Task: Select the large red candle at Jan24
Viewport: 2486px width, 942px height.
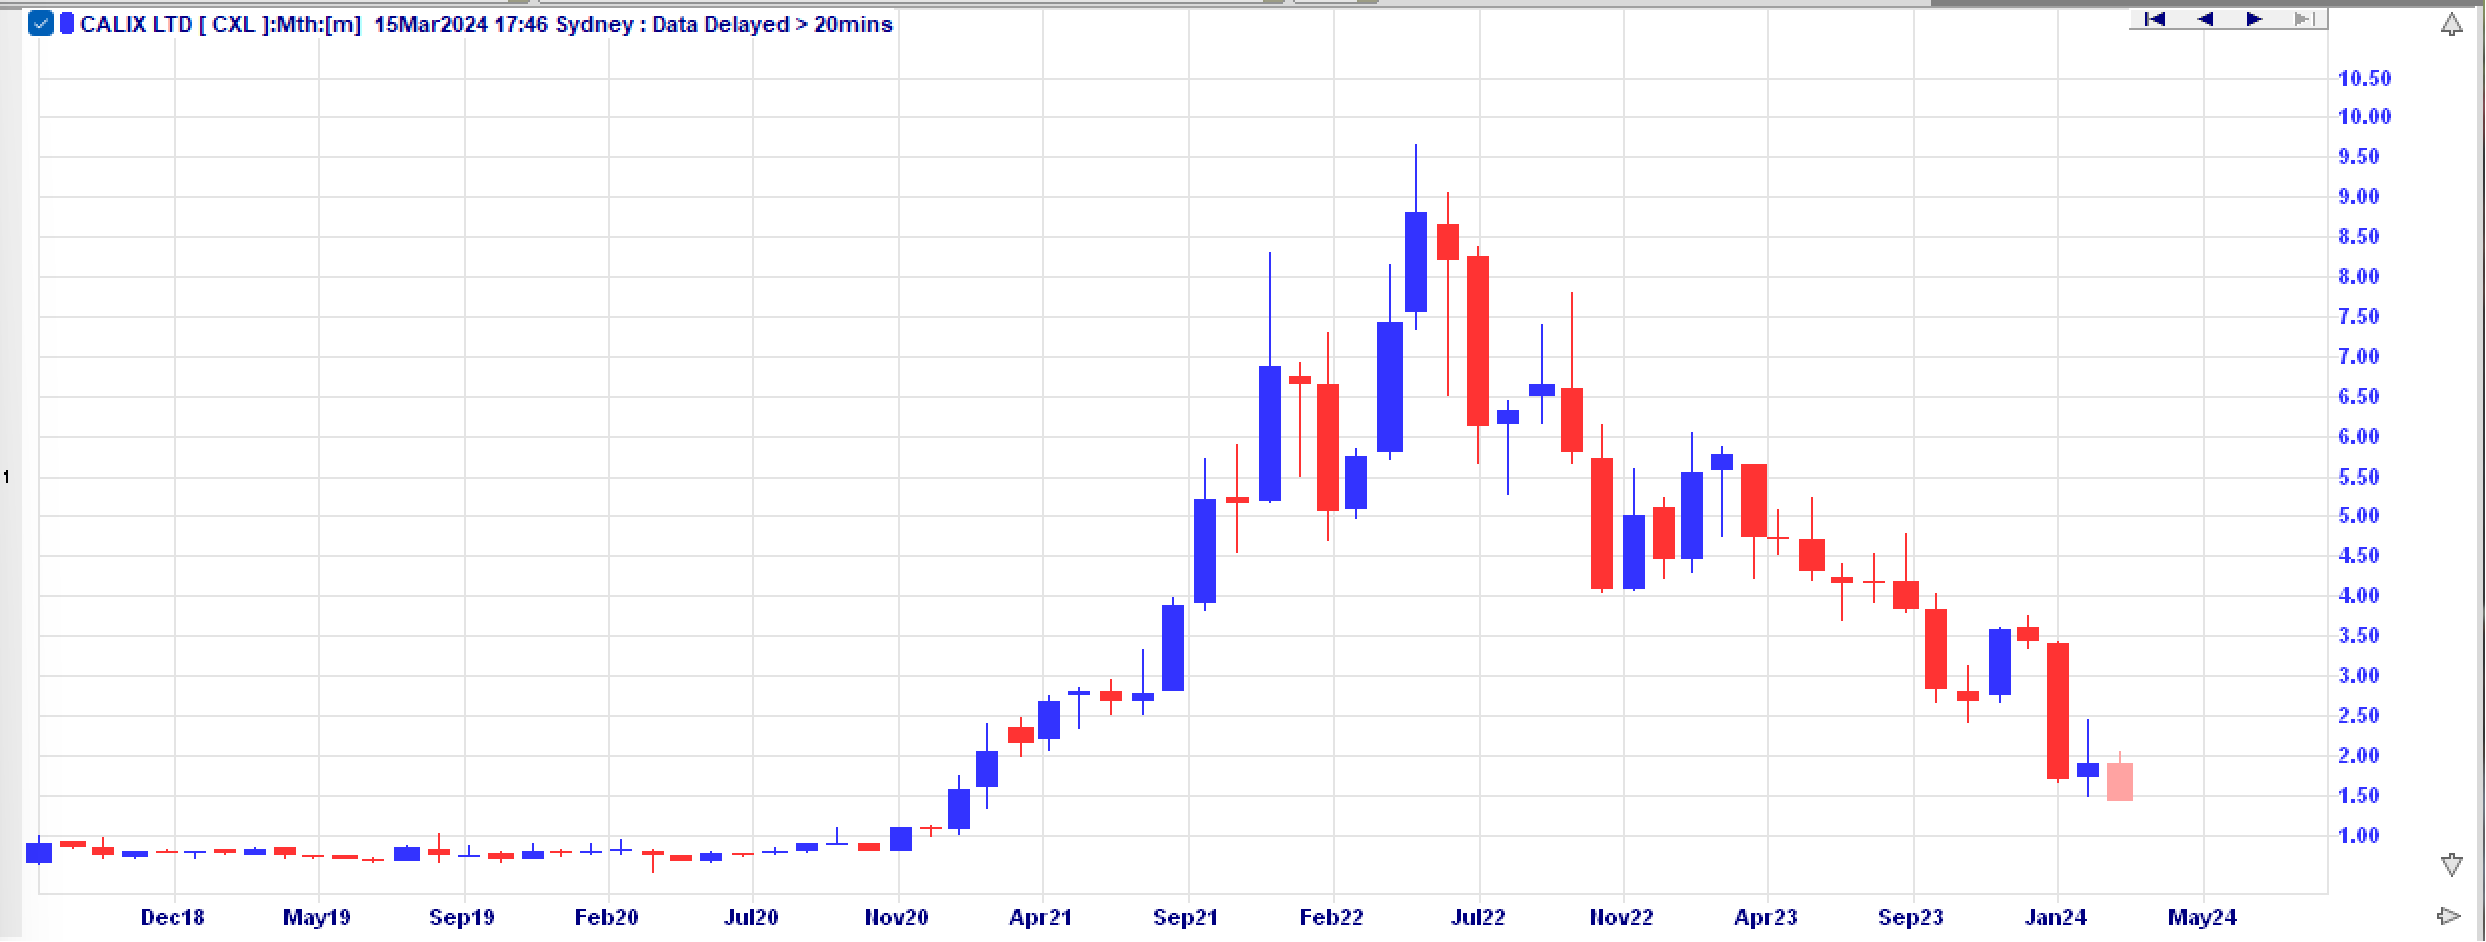Action: pyautogui.click(x=2058, y=710)
